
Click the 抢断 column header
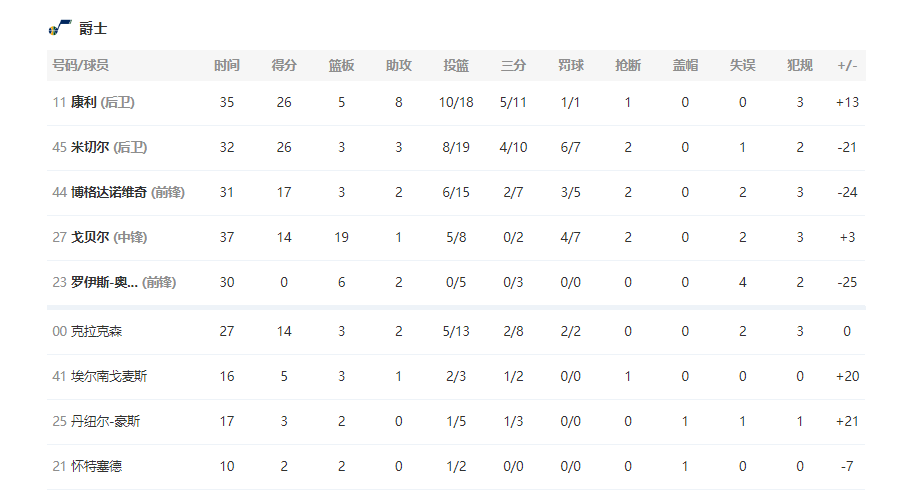(x=628, y=65)
